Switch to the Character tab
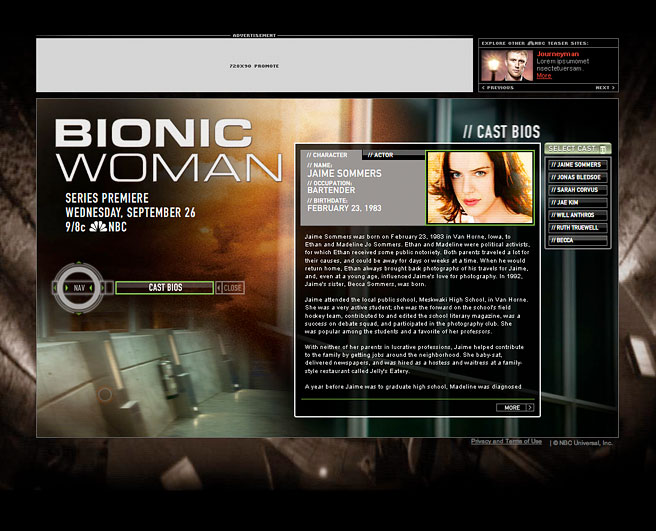The width and height of the screenshot is (656, 531). (x=327, y=155)
